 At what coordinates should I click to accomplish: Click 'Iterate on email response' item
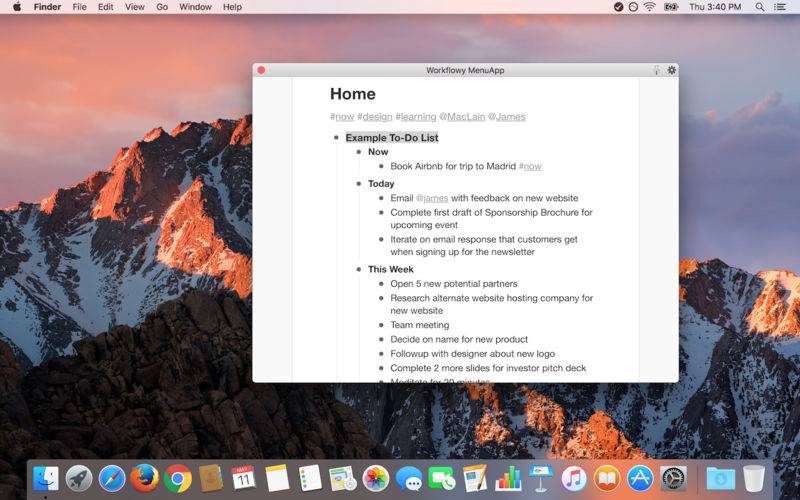[x=484, y=245]
